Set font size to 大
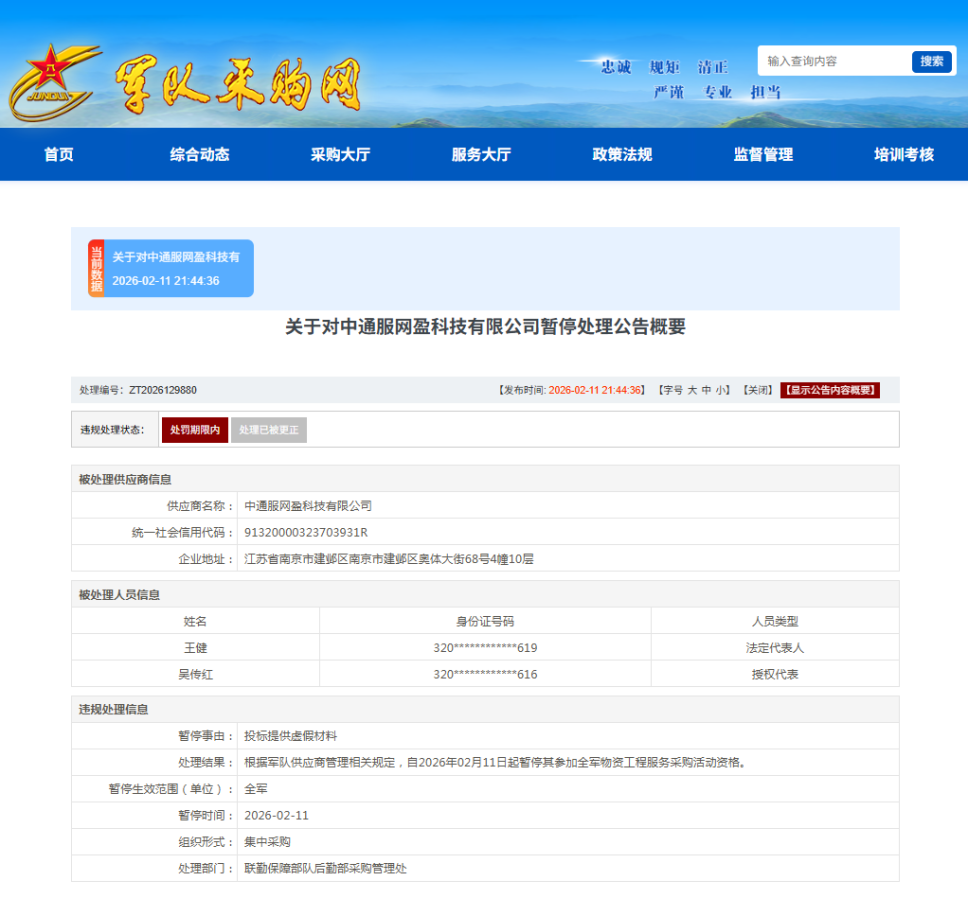Viewport: 968px width, 917px height. 692,390
